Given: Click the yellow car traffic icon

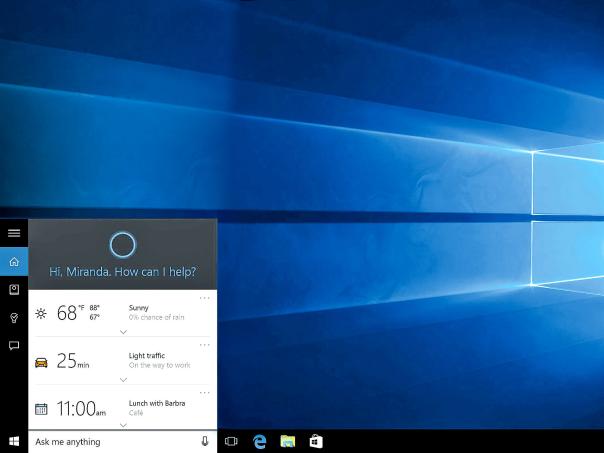Looking at the screenshot, I should 41,362.
